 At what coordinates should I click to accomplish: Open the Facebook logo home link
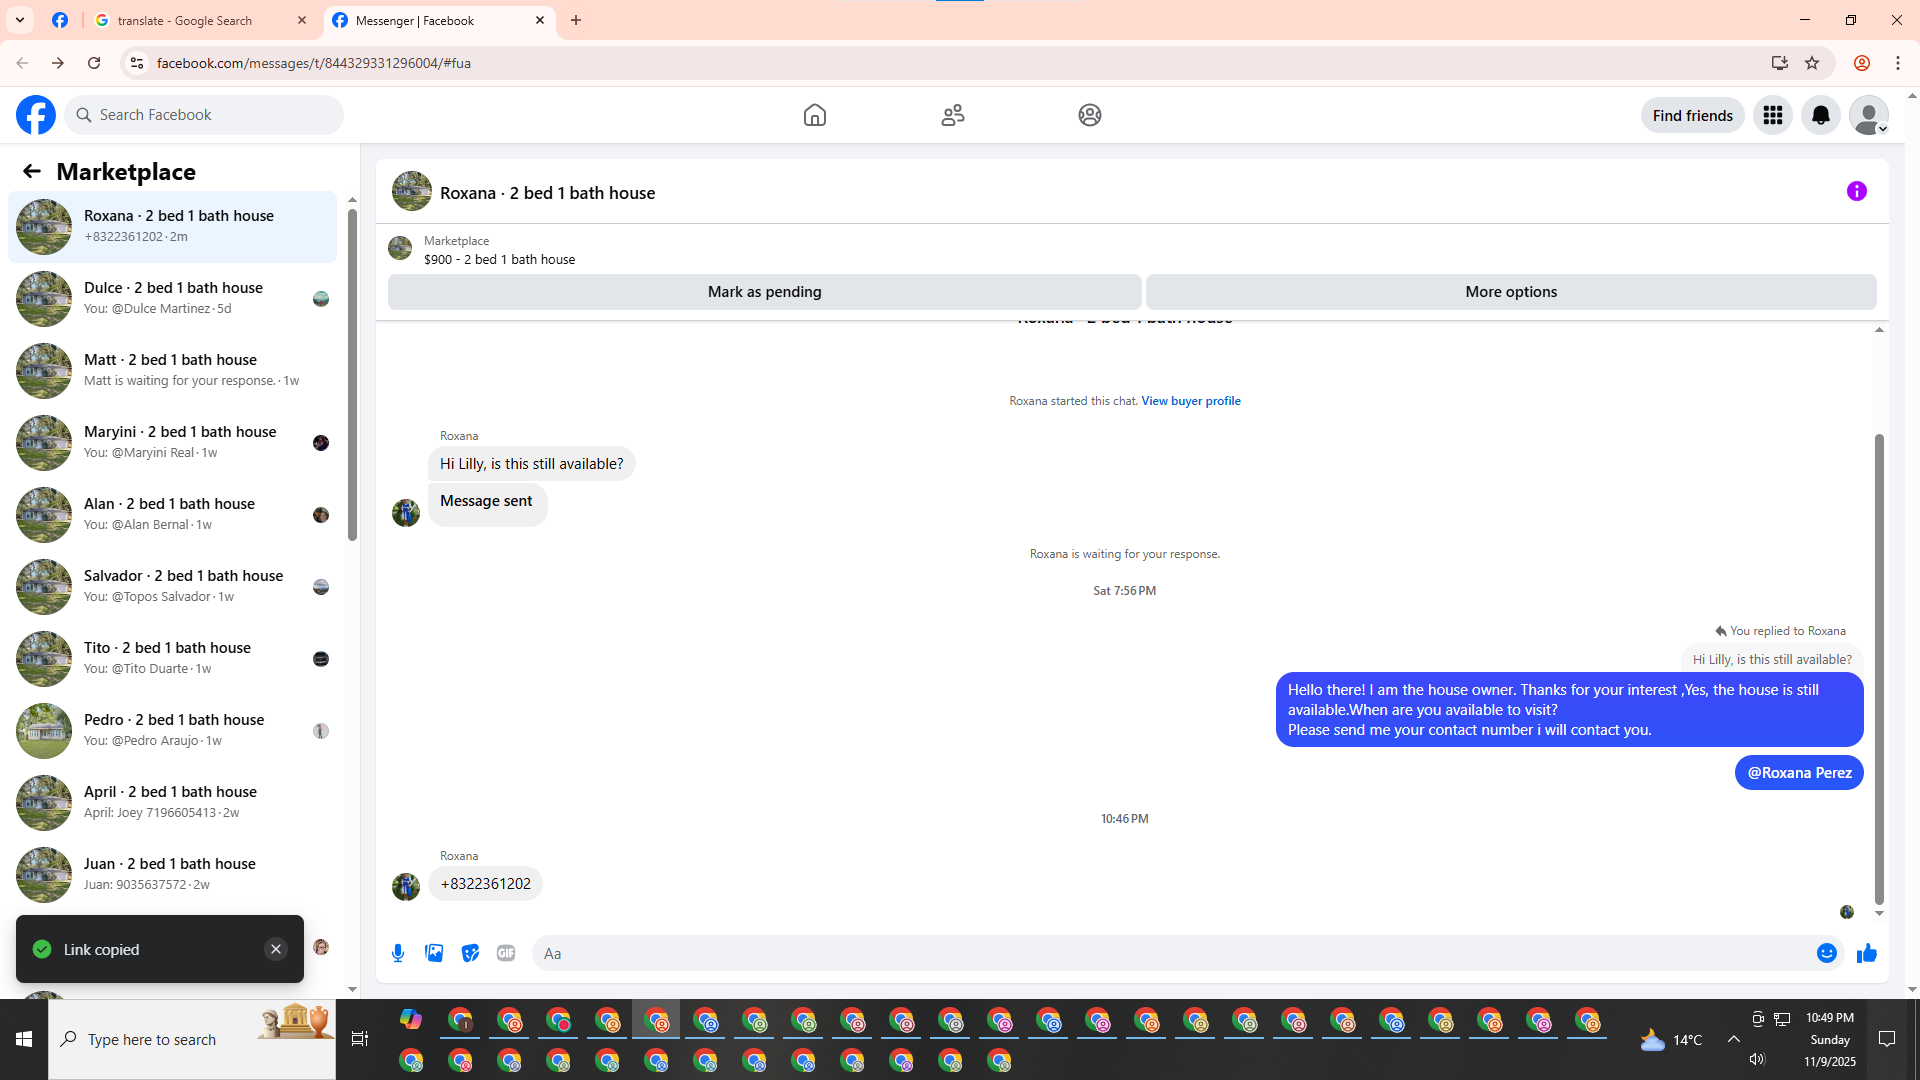coord(36,115)
